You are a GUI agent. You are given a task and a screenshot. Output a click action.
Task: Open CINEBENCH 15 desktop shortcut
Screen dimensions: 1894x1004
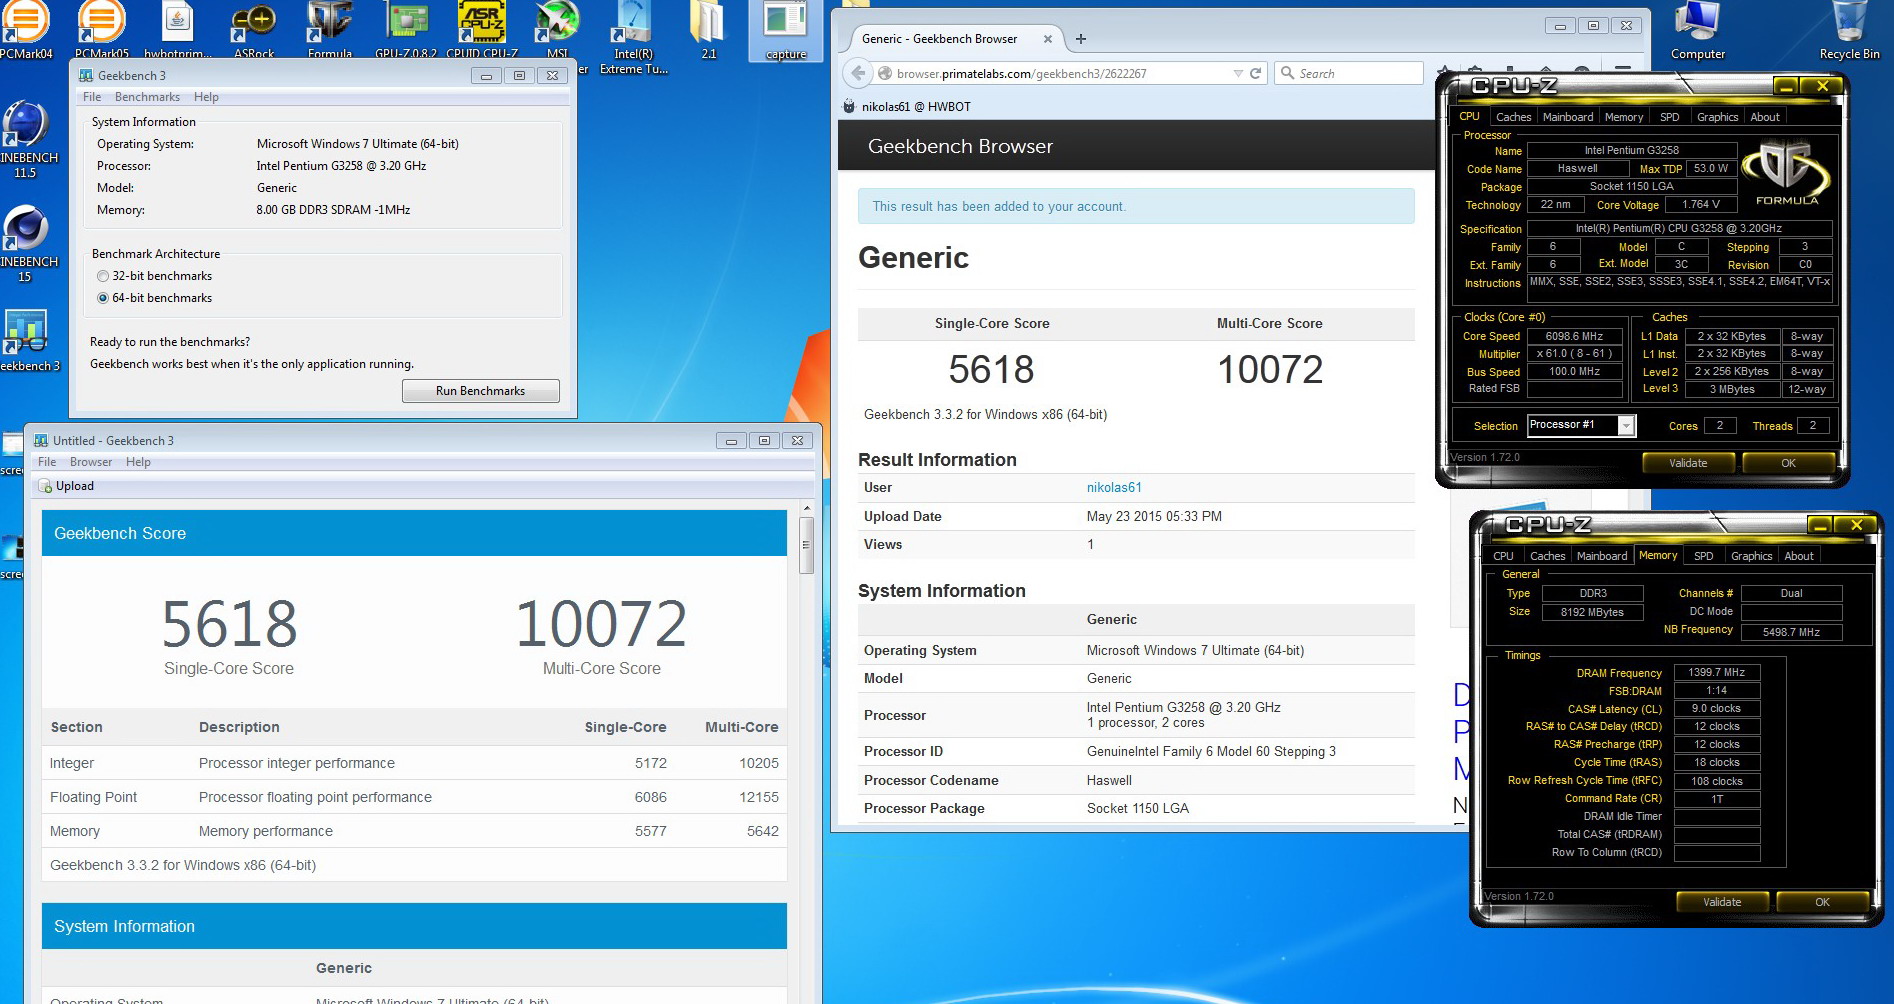26,244
